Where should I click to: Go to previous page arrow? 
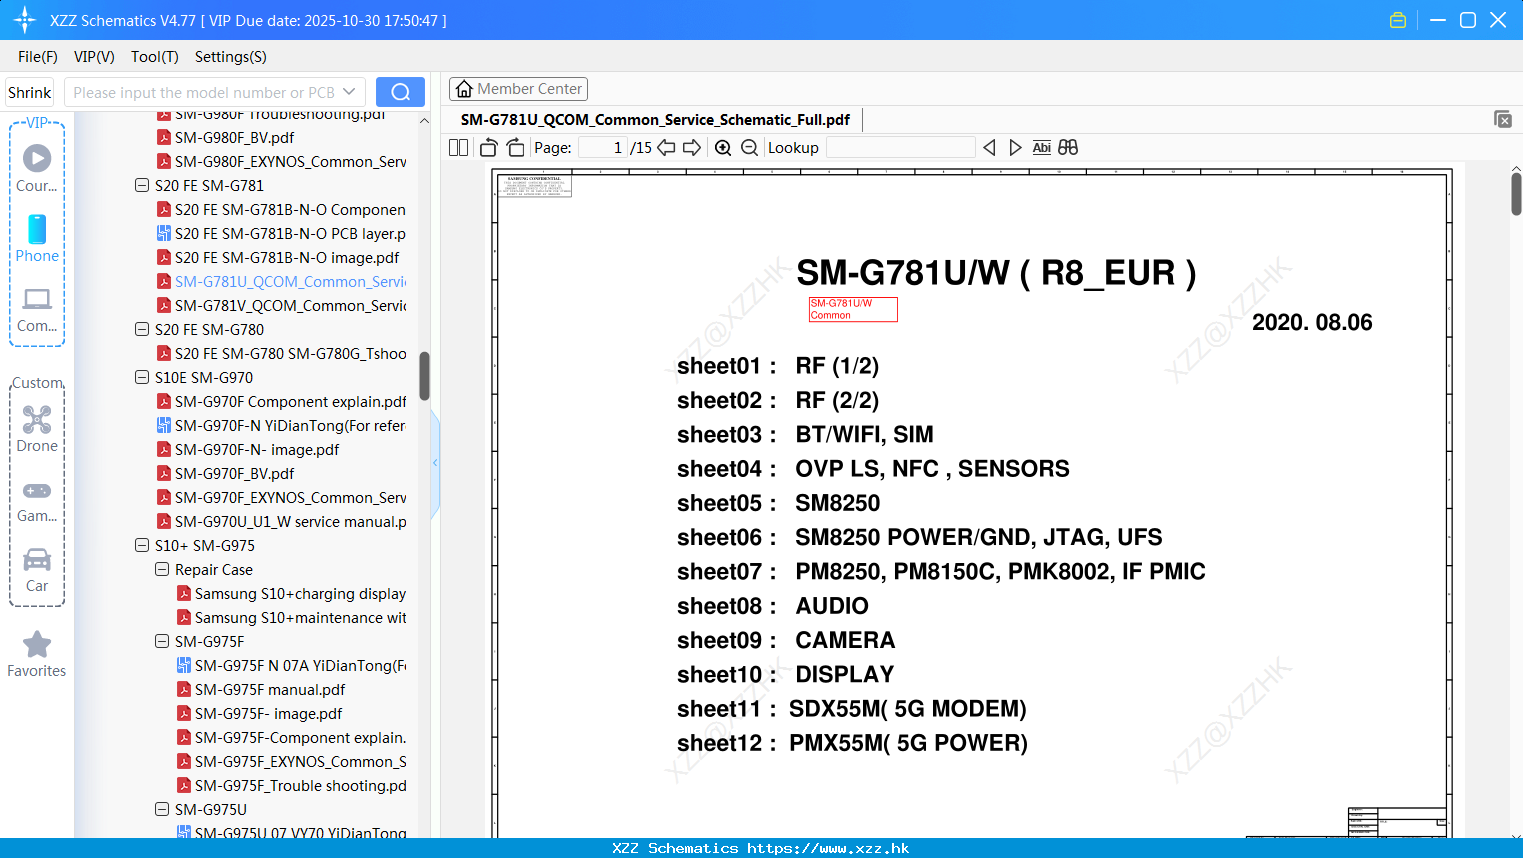pos(666,148)
